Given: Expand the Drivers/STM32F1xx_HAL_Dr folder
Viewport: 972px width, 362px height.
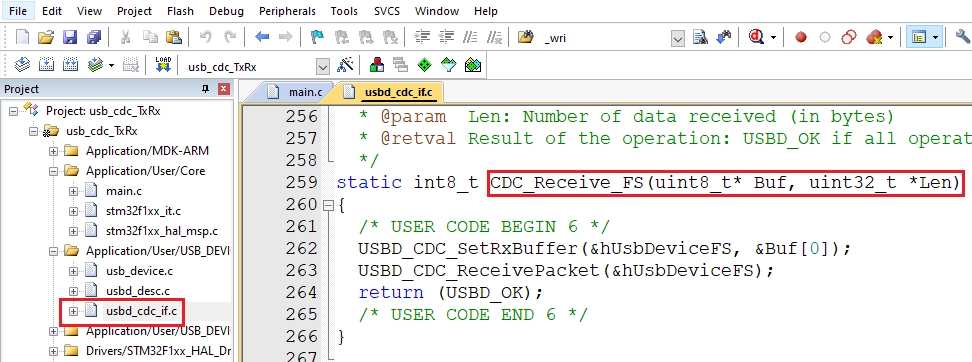Looking at the screenshot, I should pyautogui.click(x=53, y=351).
